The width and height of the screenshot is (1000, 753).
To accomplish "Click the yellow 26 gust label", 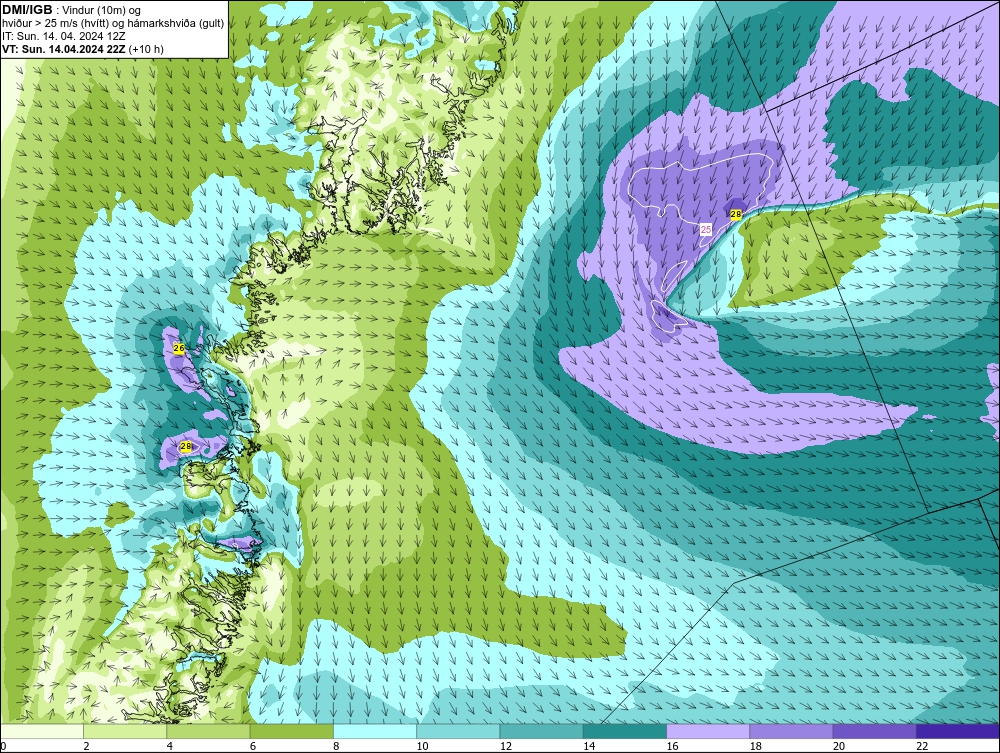I will point(179,348).
